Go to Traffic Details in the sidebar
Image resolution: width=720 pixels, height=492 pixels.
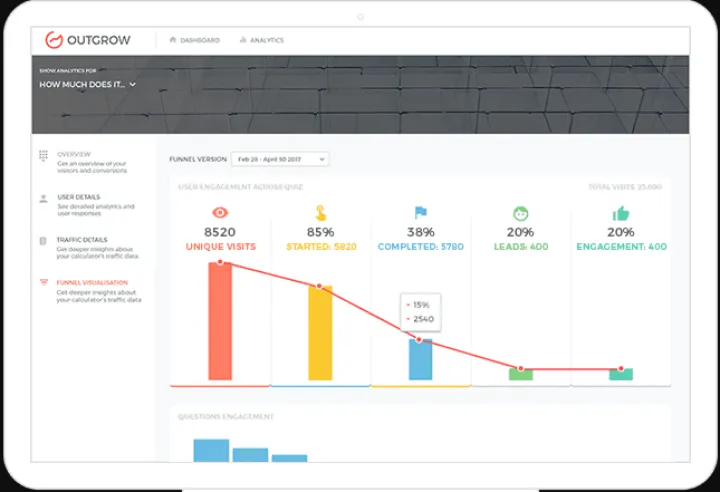pyautogui.click(x=82, y=240)
